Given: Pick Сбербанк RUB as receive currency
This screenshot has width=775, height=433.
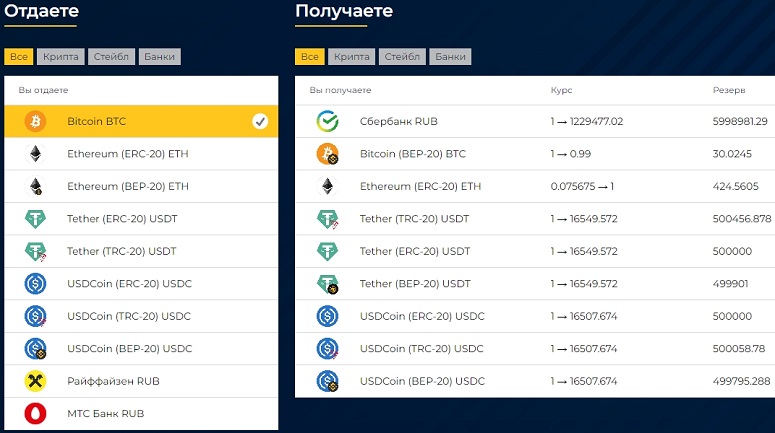Looking at the screenshot, I should click(x=535, y=122).
